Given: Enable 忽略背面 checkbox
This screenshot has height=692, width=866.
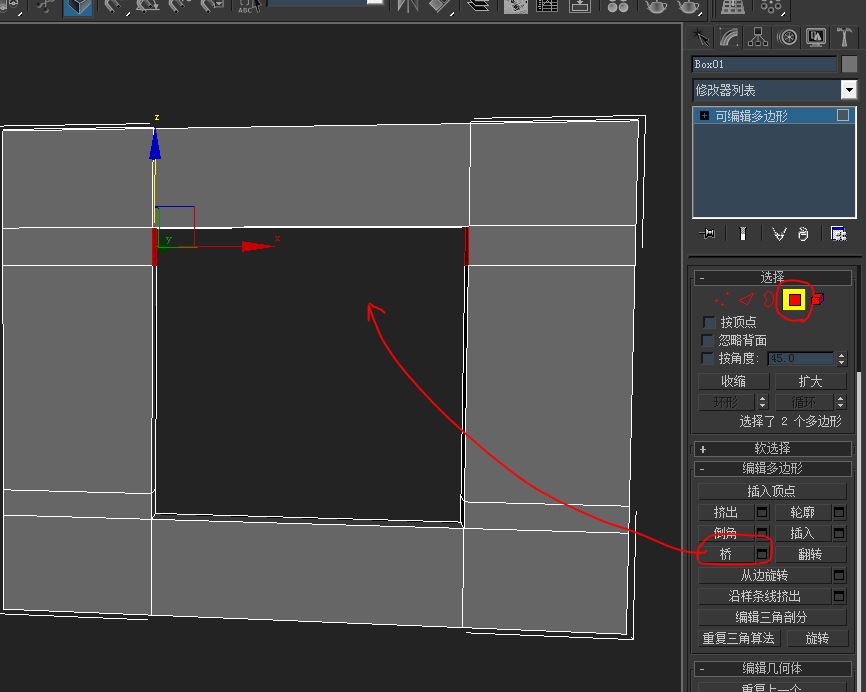Looking at the screenshot, I should tap(707, 340).
